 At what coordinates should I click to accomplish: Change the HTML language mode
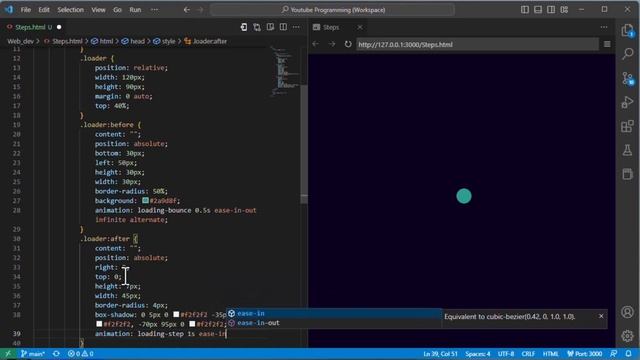550,353
